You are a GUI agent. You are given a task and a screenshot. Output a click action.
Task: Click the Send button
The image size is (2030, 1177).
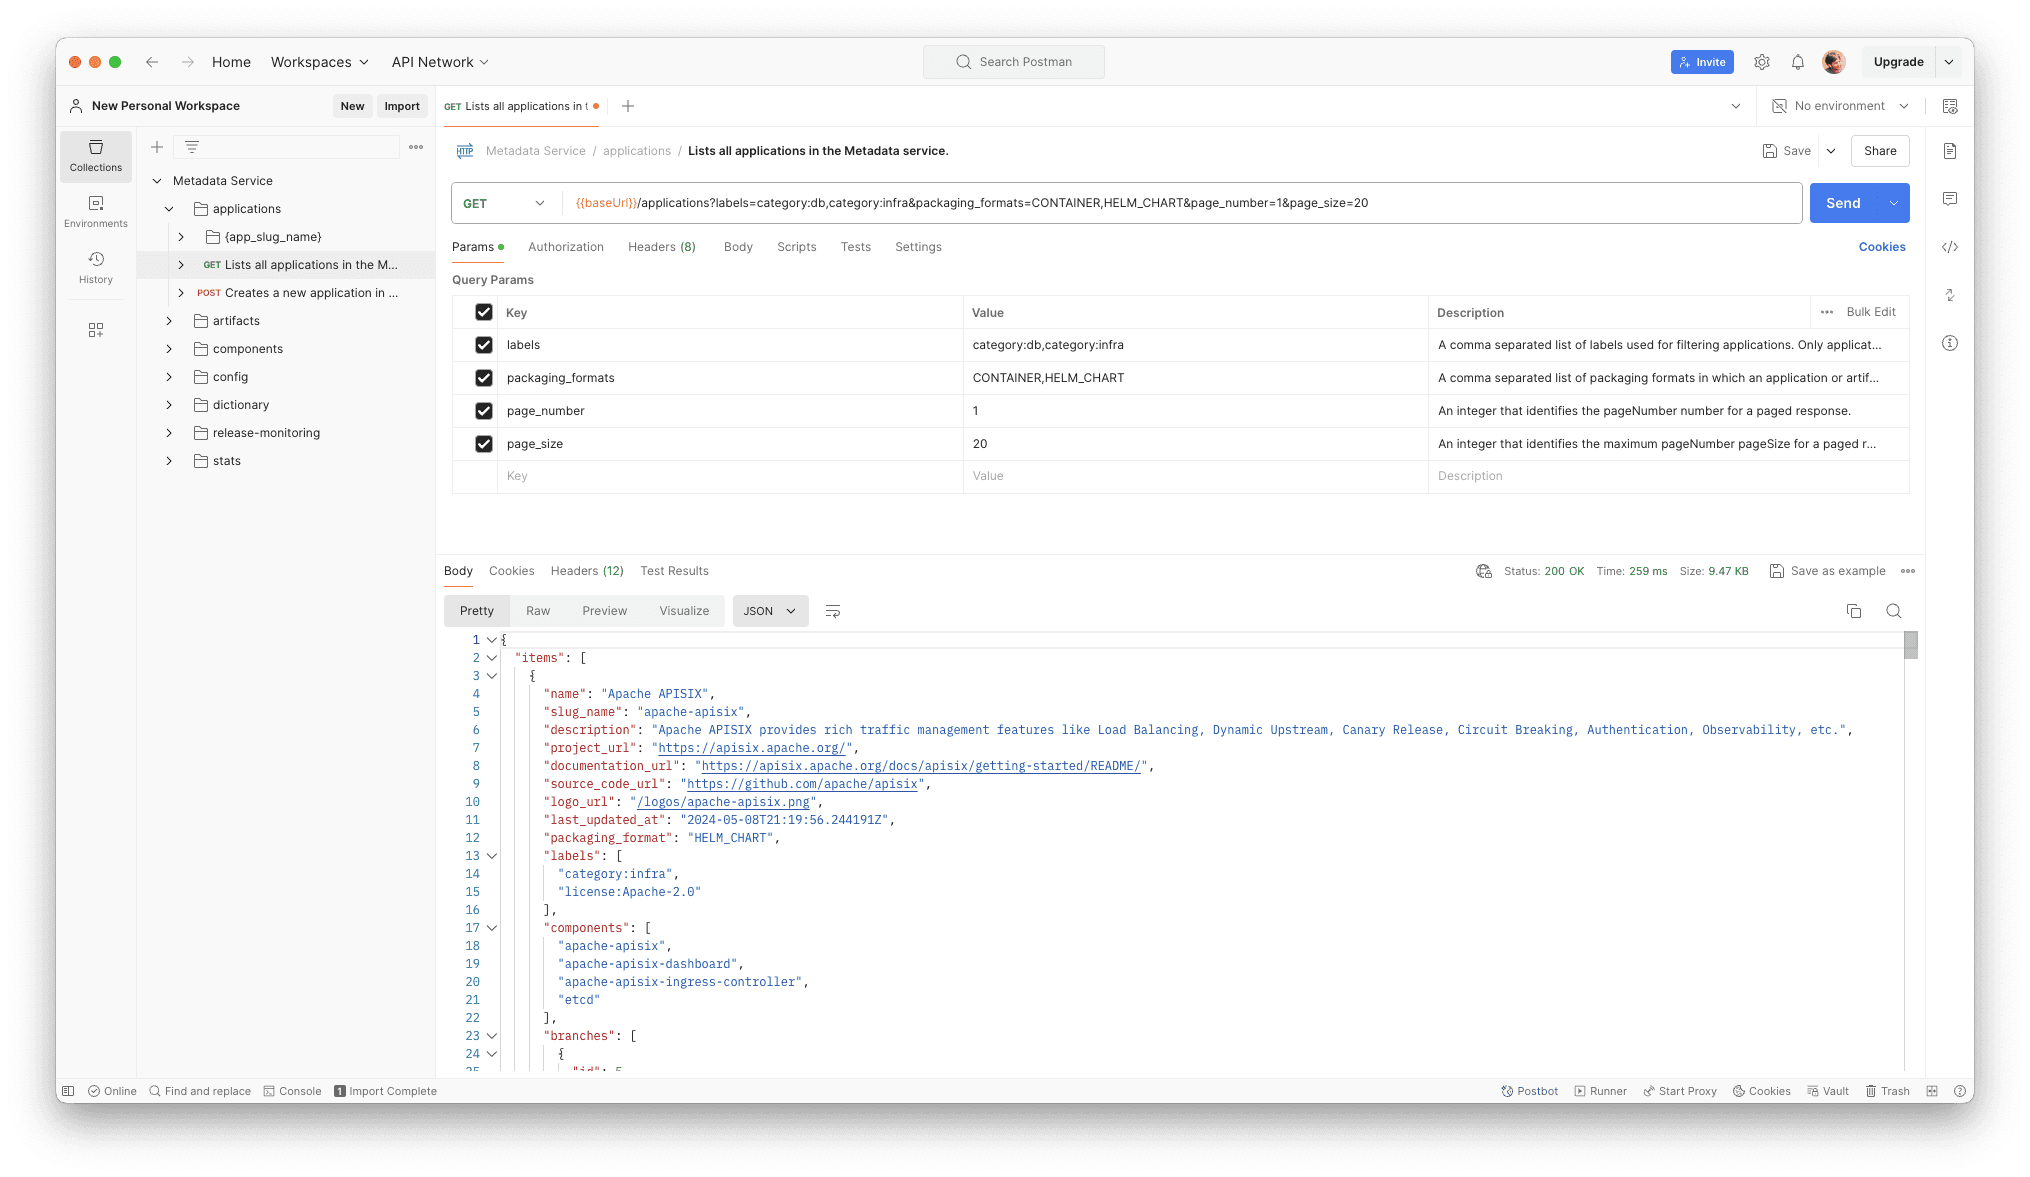point(1844,203)
